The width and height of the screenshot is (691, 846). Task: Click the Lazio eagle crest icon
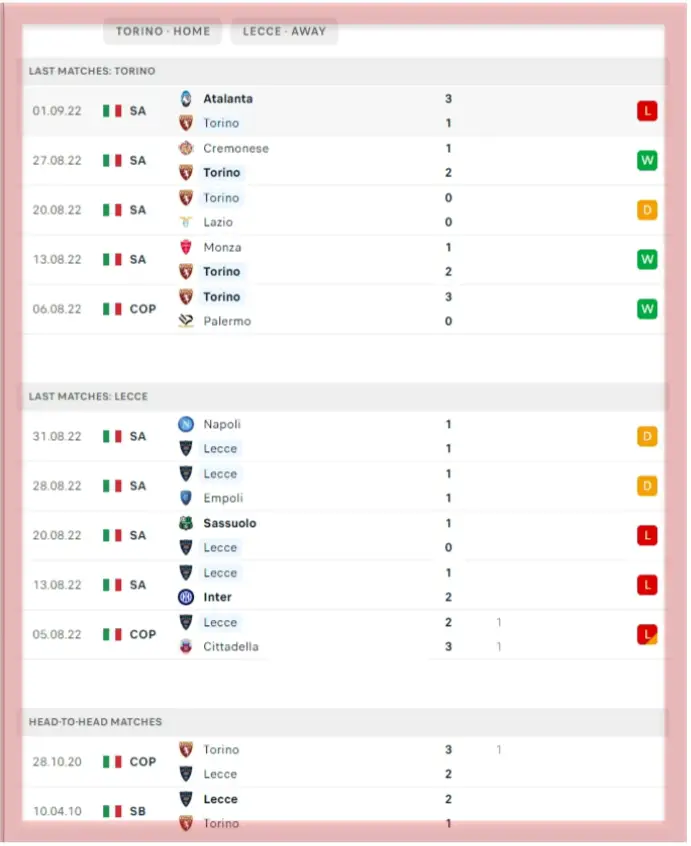185,222
